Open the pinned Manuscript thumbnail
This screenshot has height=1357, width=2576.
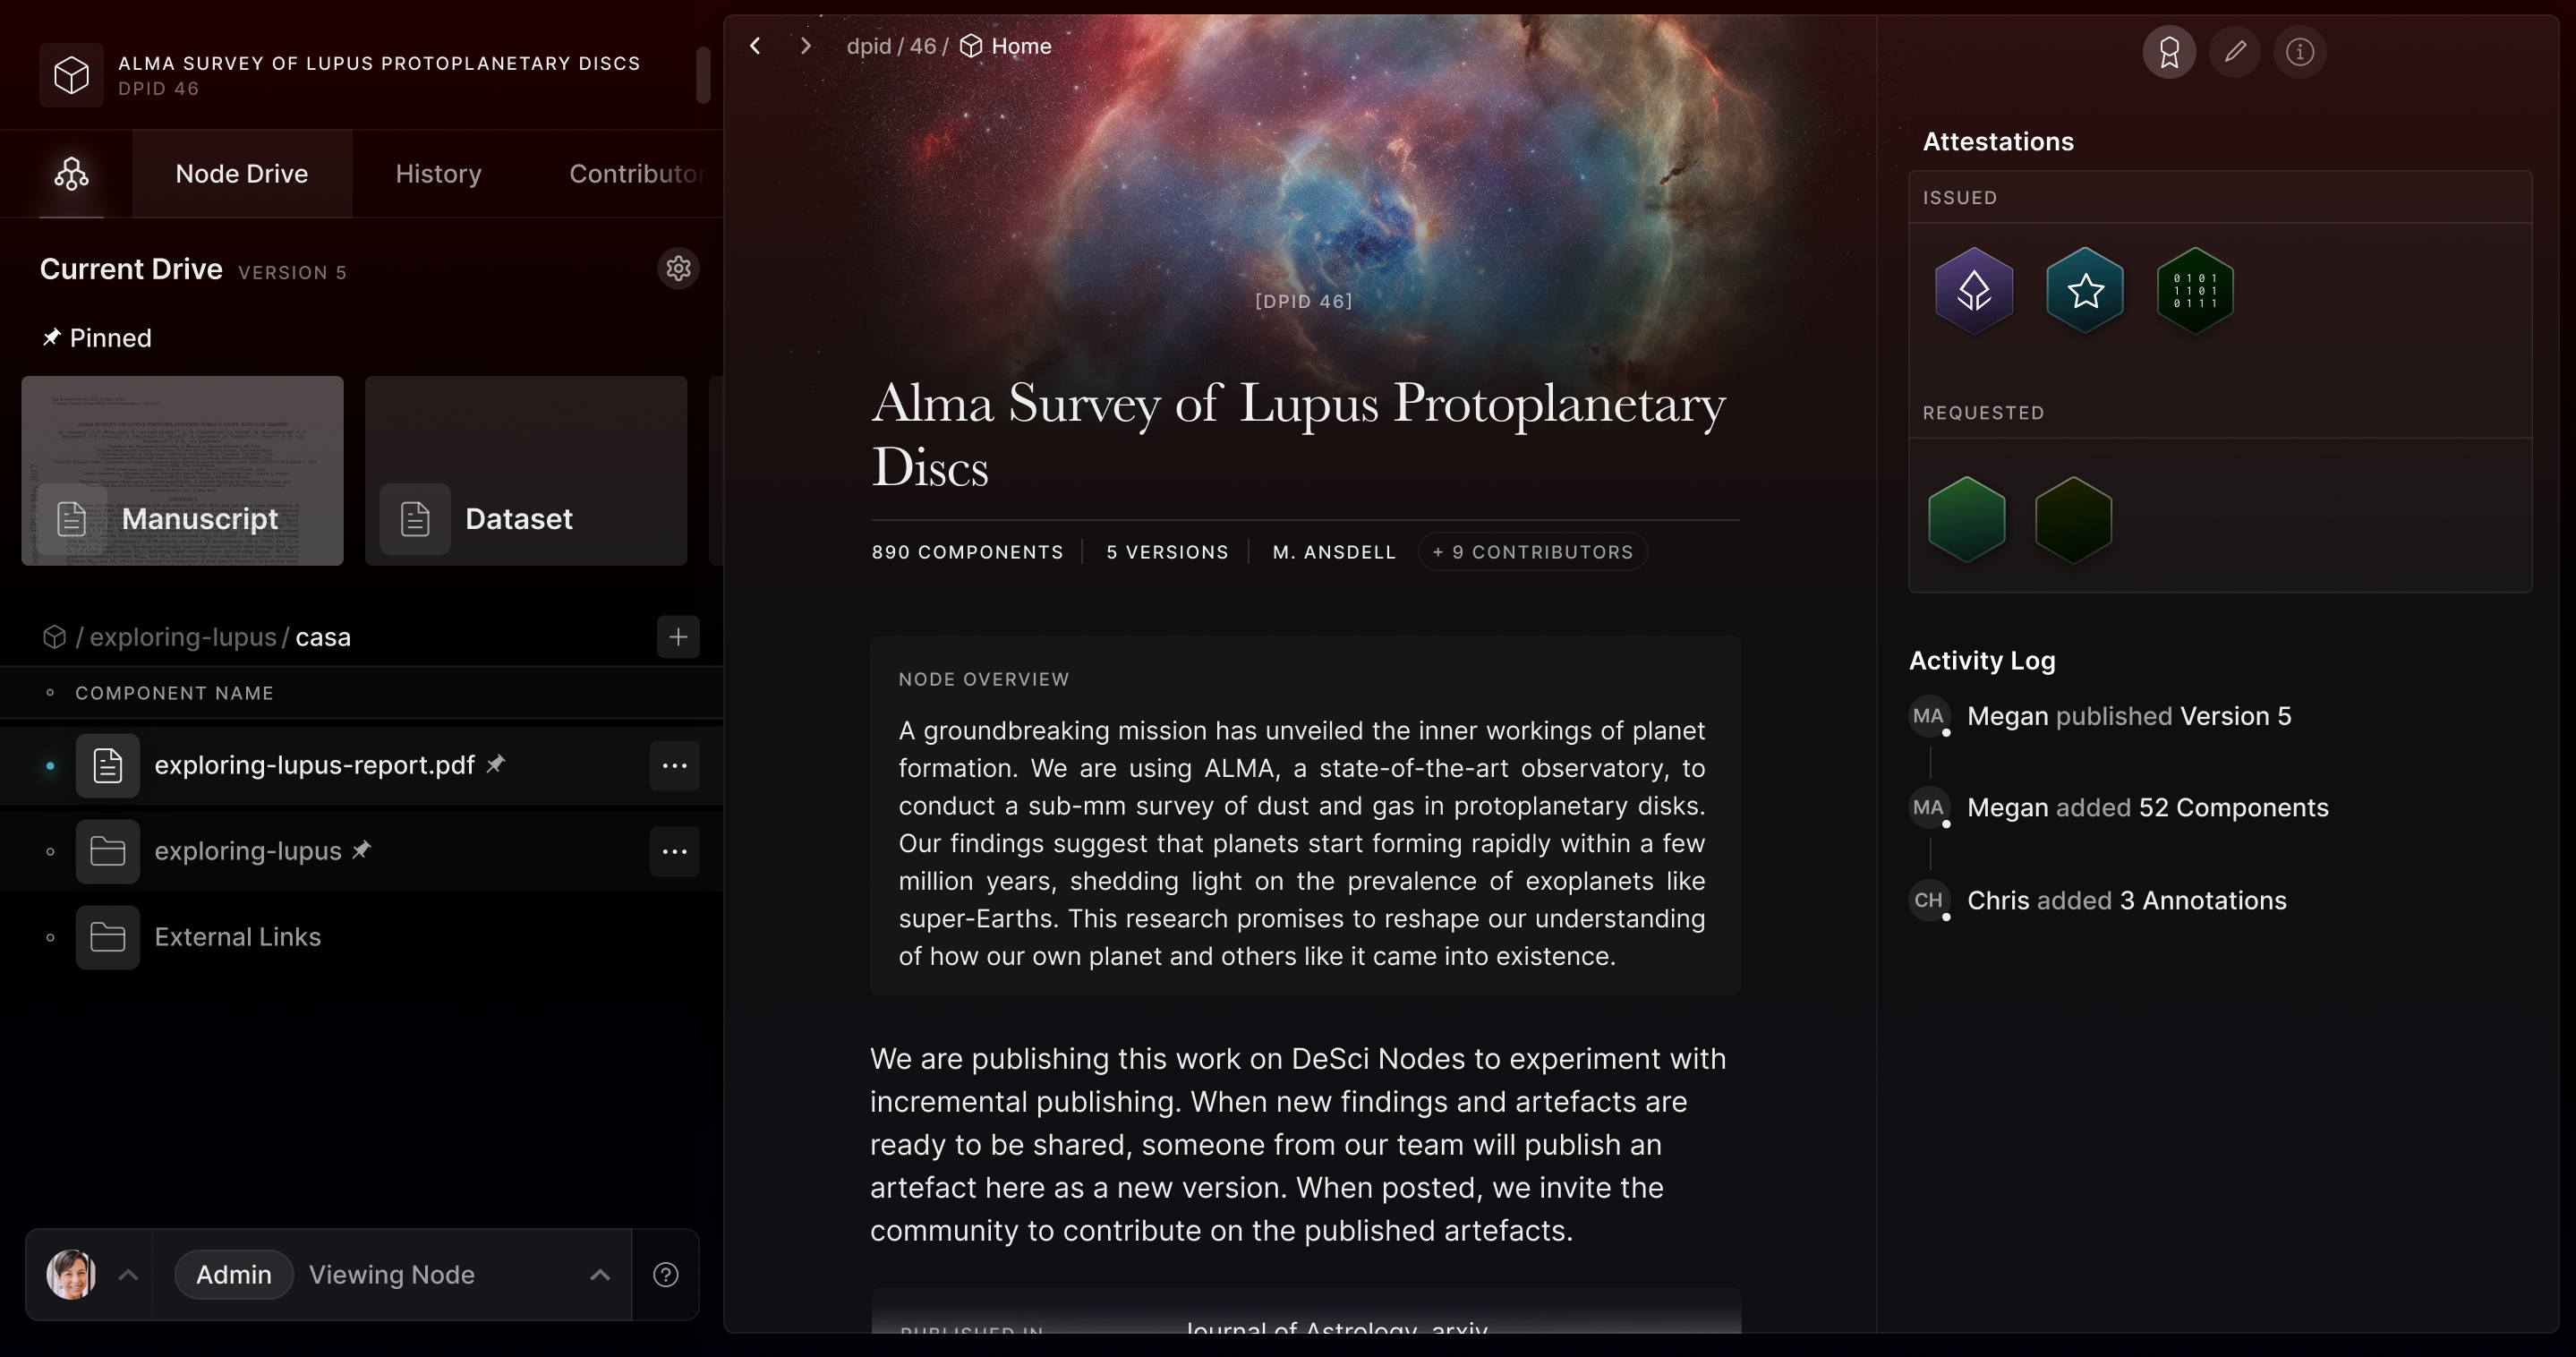tap(182, 471)
